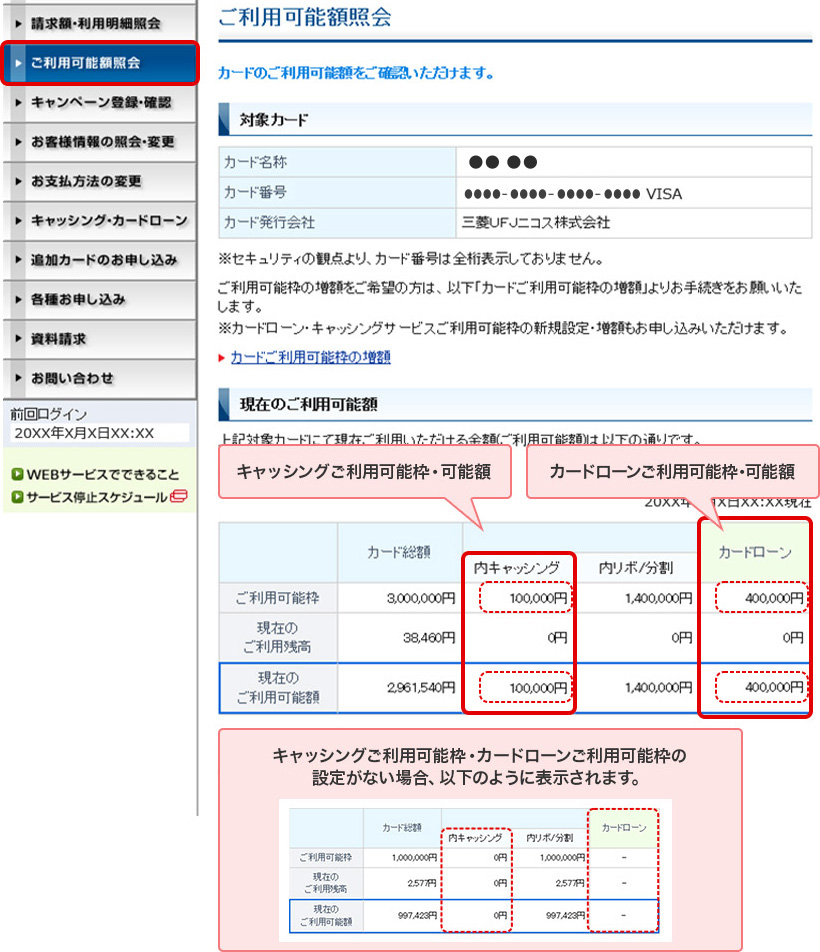This screenshot has height=952, width=820.
Task: Open 資料請求 menu item
Action: tap(58, 339)
